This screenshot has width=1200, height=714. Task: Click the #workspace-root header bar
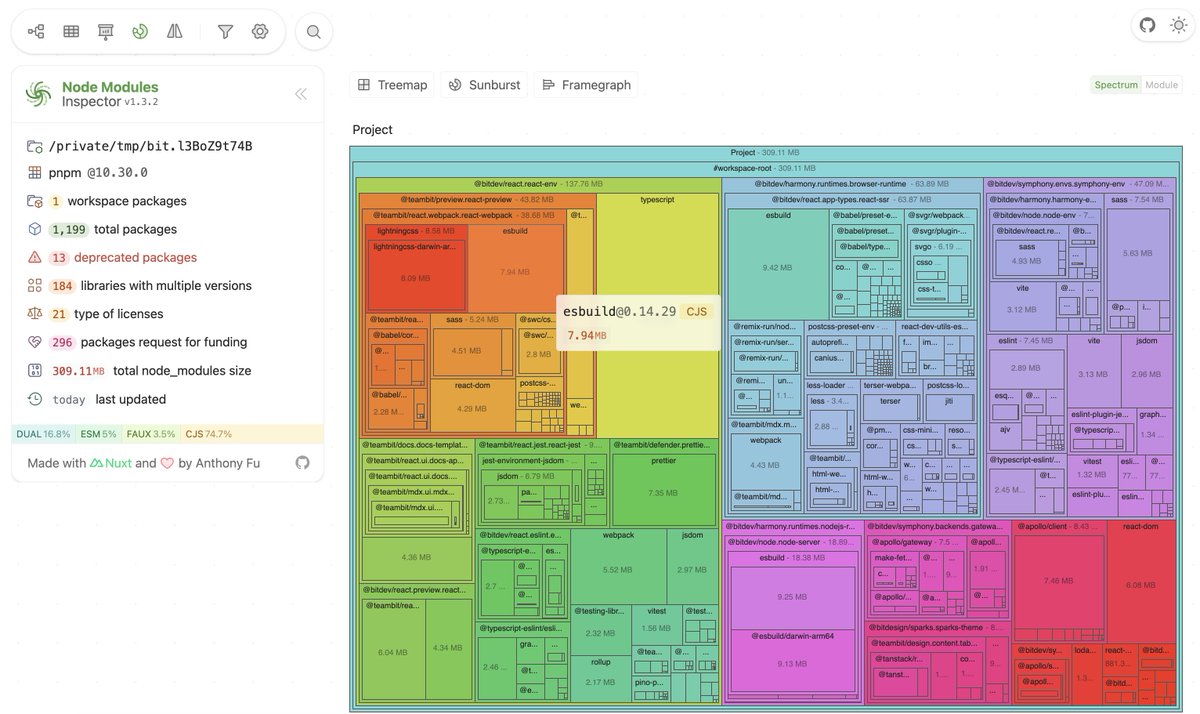[767, 168]
